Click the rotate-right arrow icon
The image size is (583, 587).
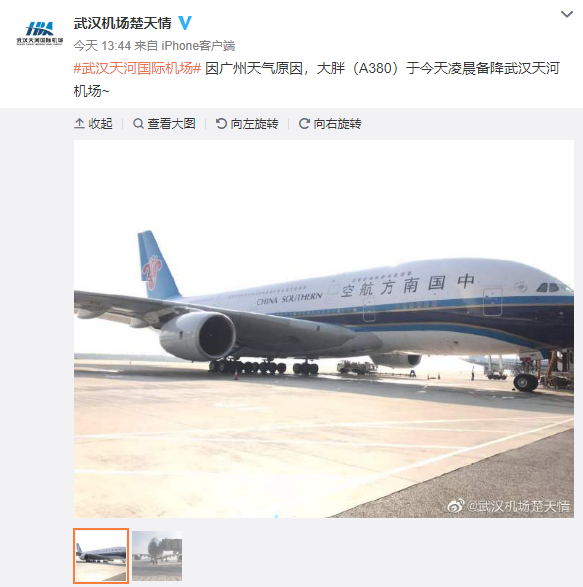tap(304, 124)
